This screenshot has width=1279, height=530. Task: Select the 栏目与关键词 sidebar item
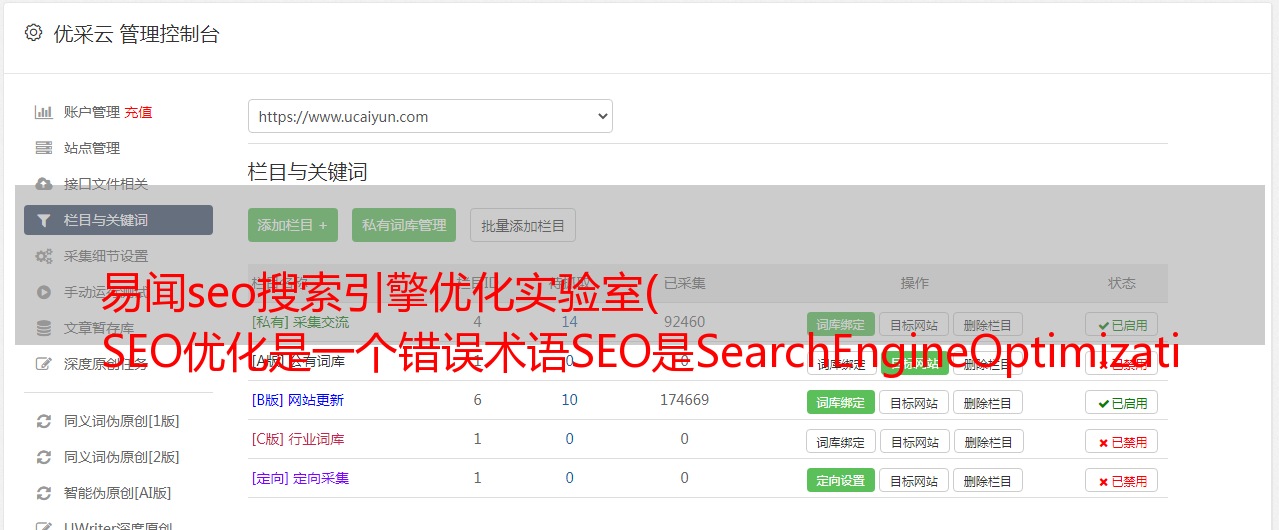tap(118, 220)
